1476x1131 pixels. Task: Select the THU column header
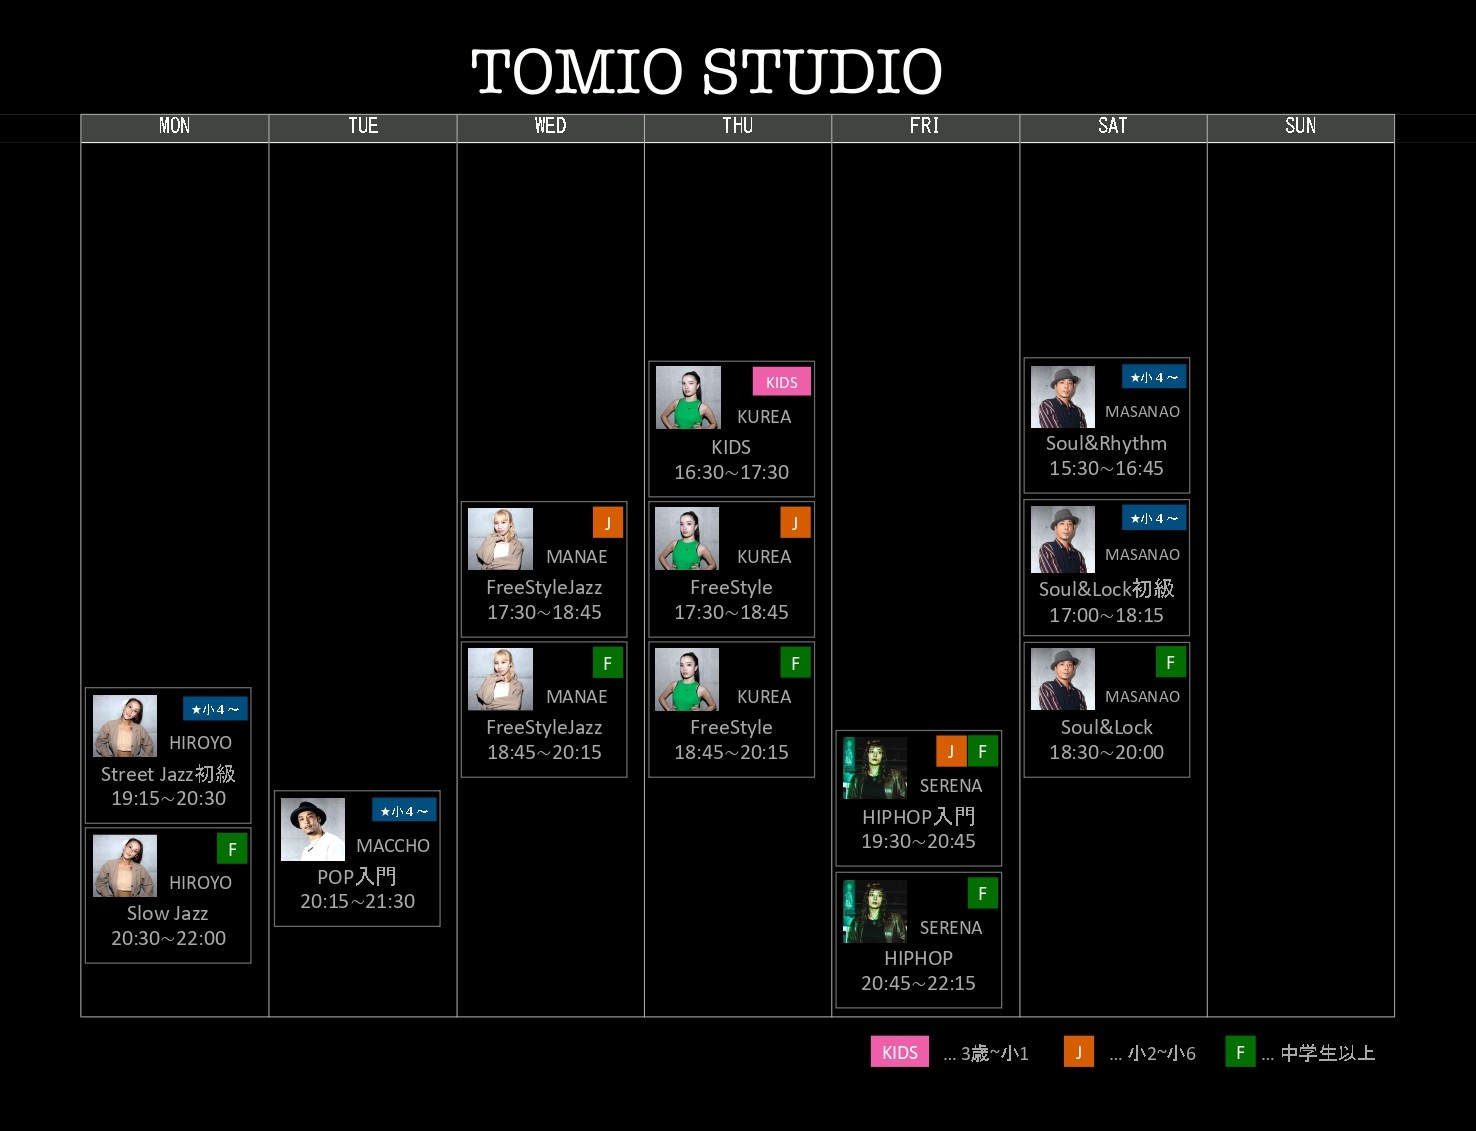point(737,126)
